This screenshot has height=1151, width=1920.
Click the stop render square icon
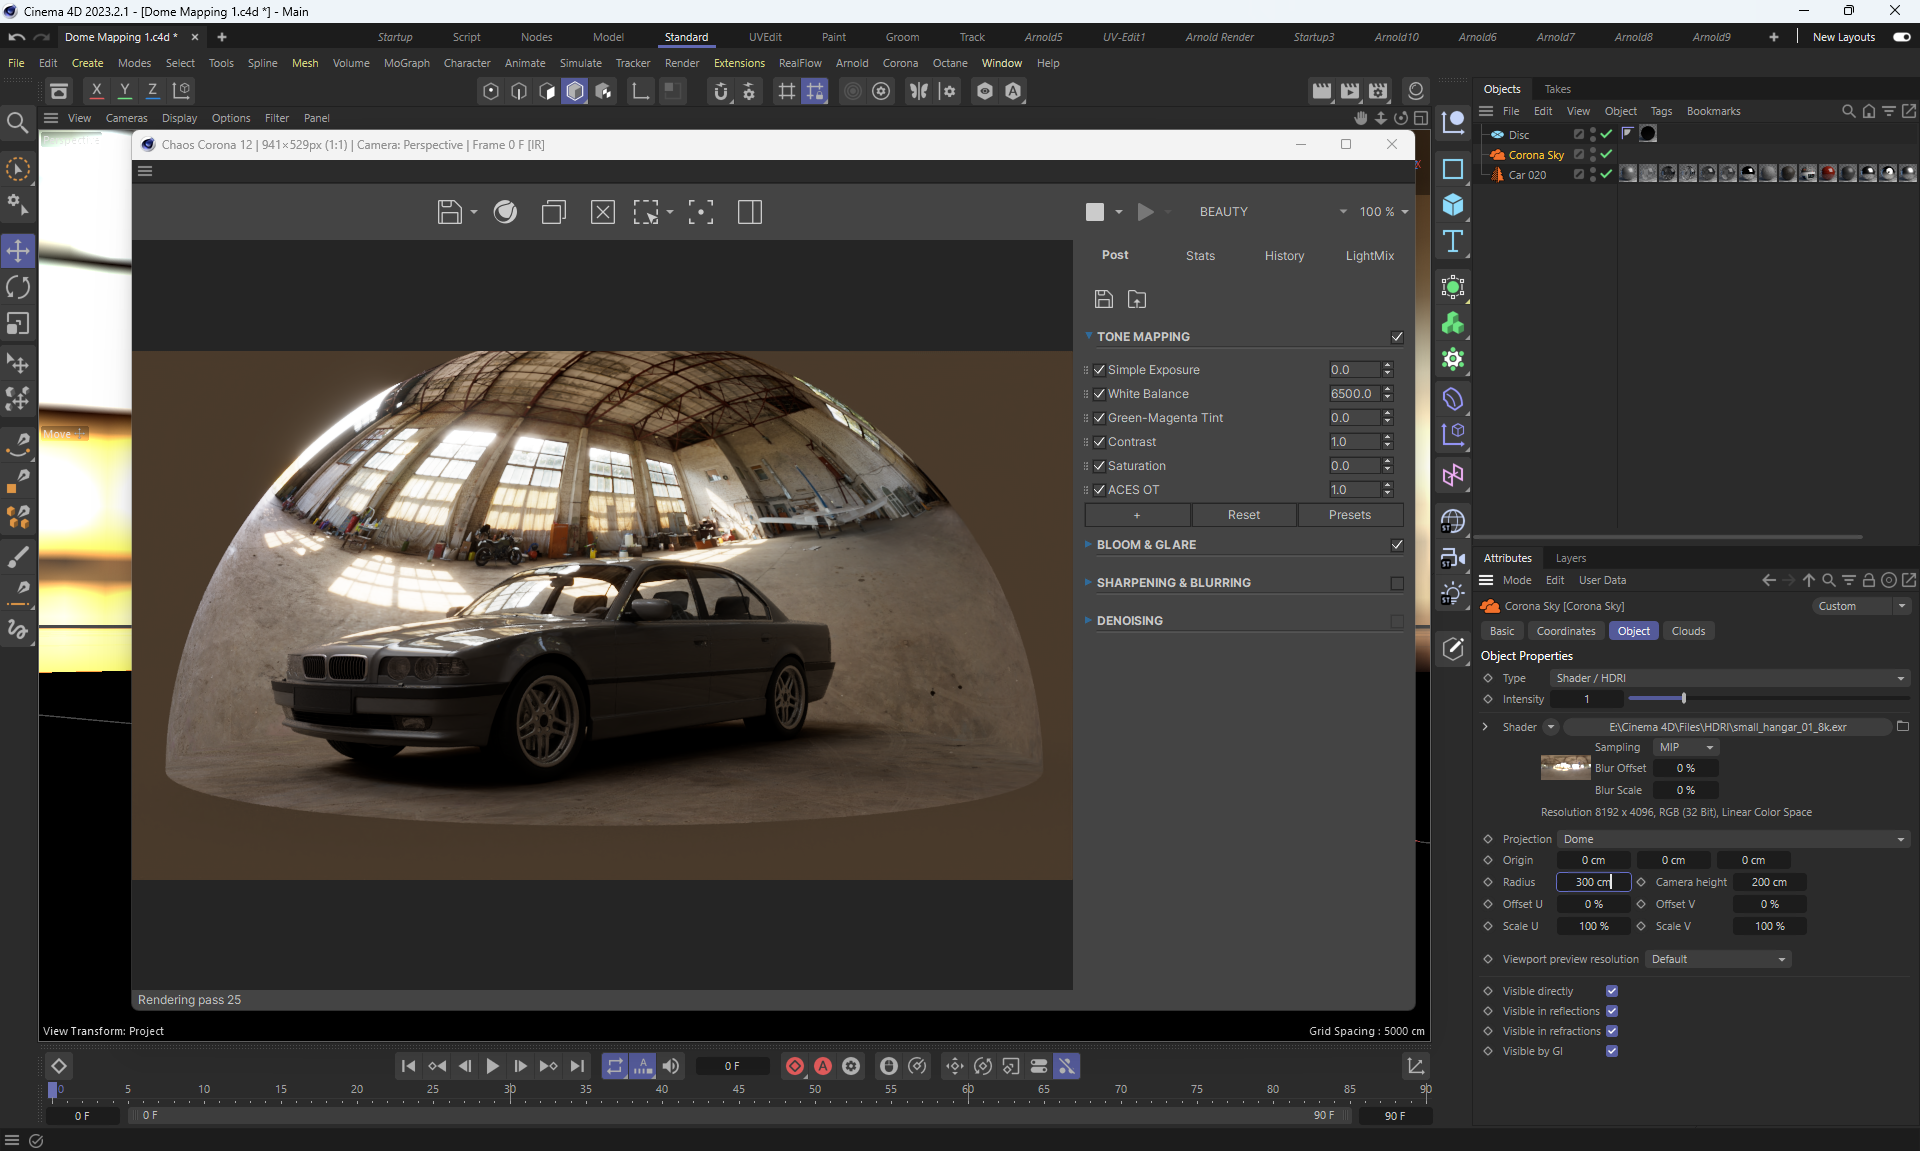point(1095,212)
